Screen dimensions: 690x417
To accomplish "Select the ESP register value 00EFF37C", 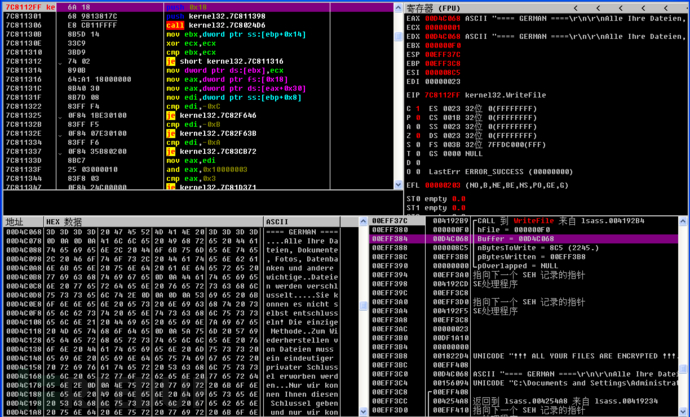I will click(x=443, y=55).
